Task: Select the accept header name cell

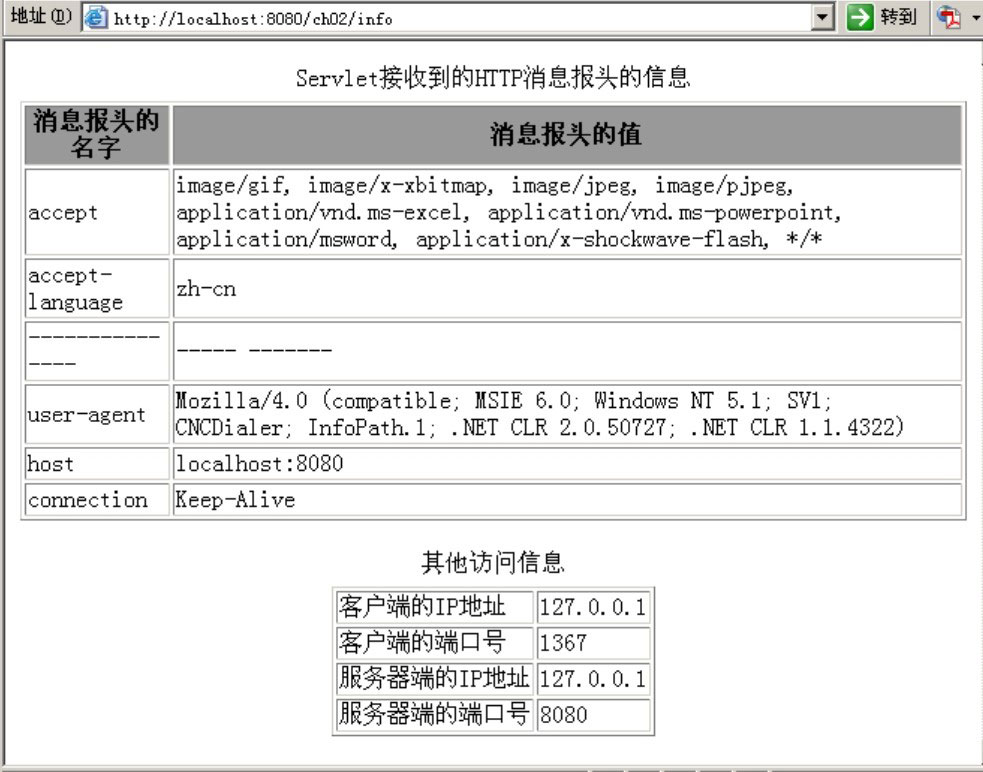Action: point(97,212)
